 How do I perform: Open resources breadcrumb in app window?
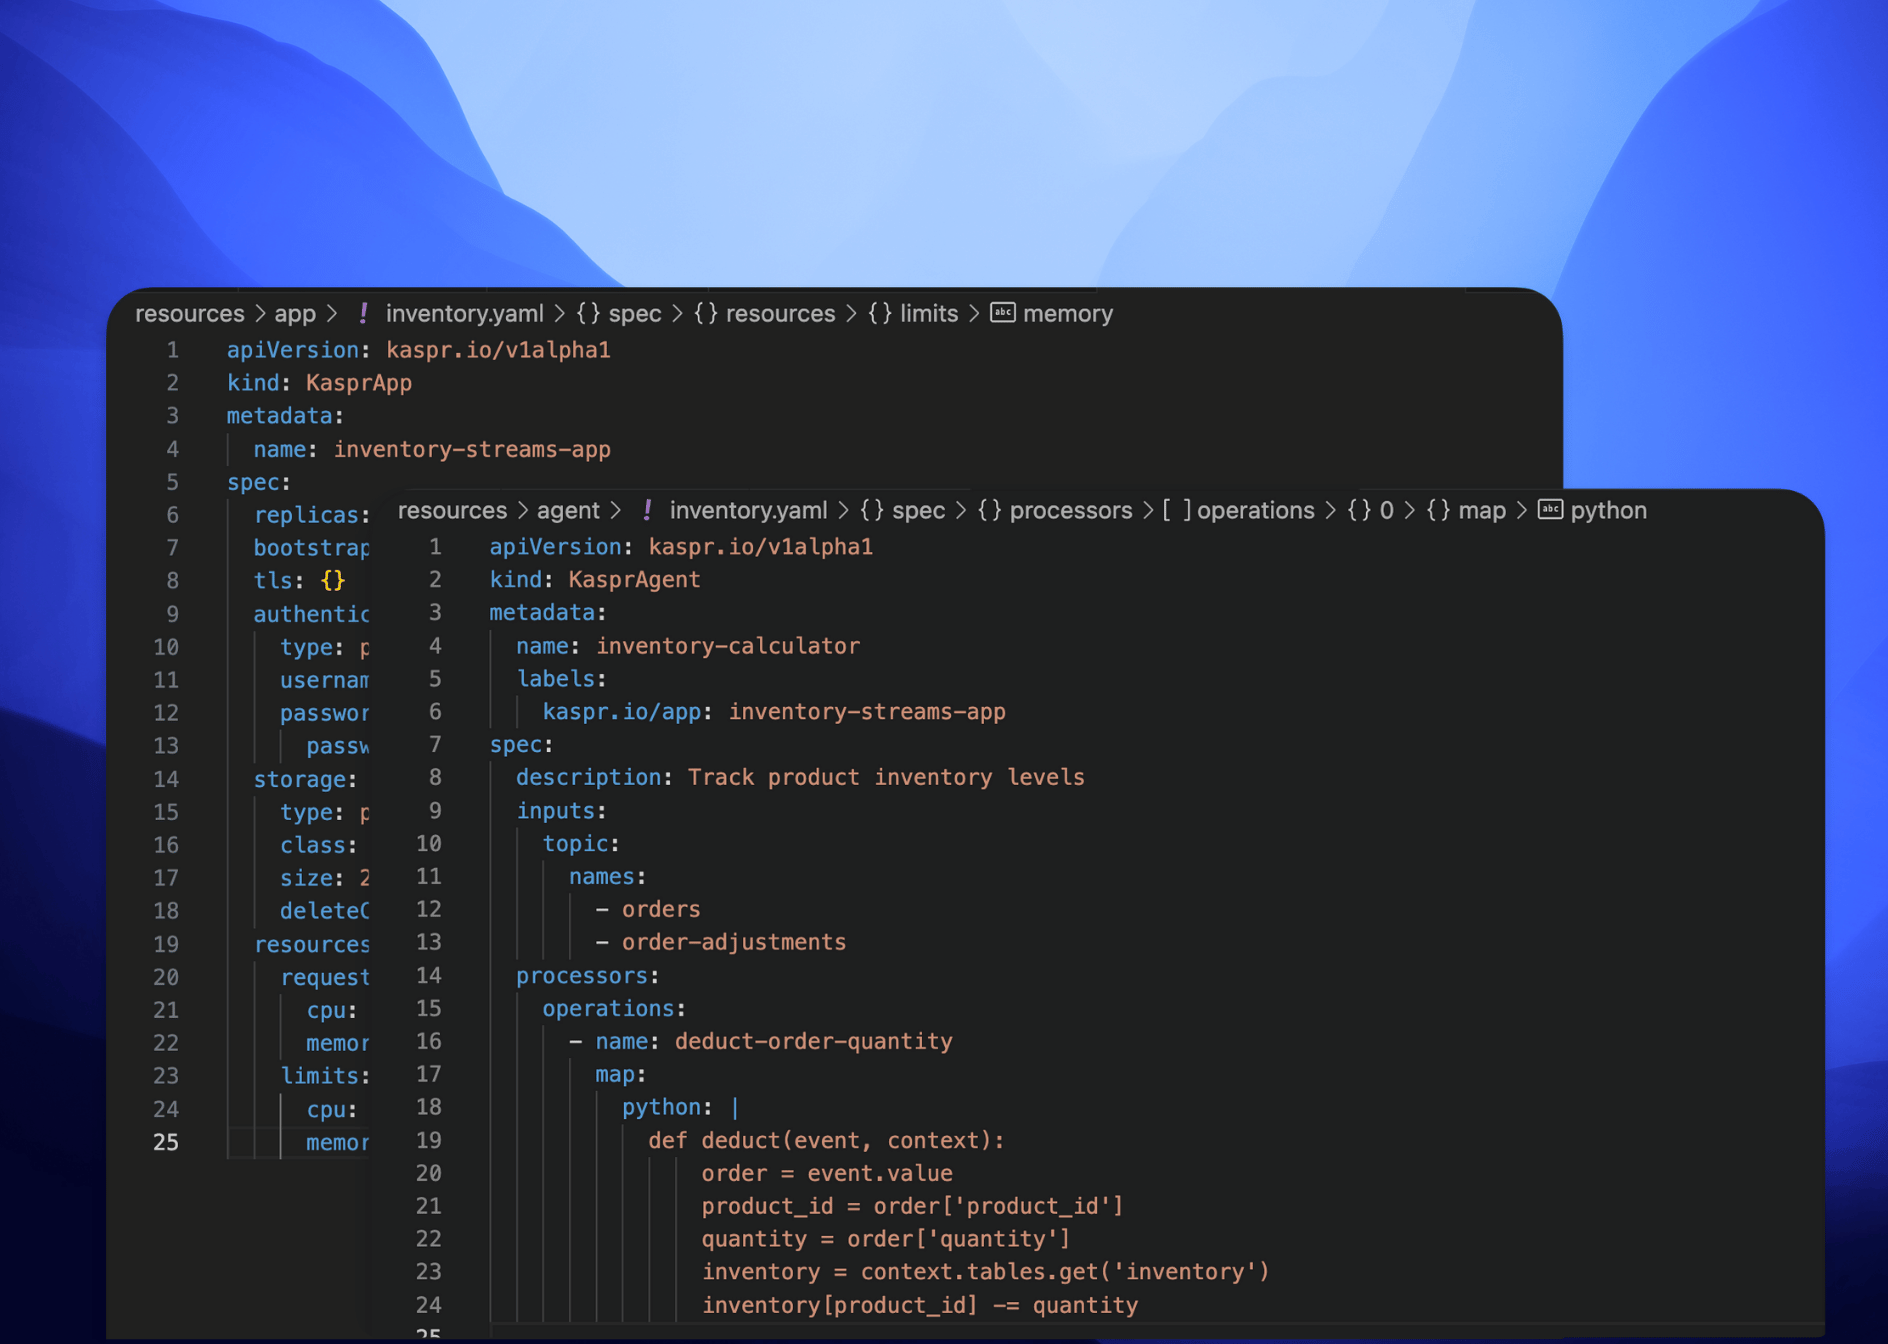(190, 314)
